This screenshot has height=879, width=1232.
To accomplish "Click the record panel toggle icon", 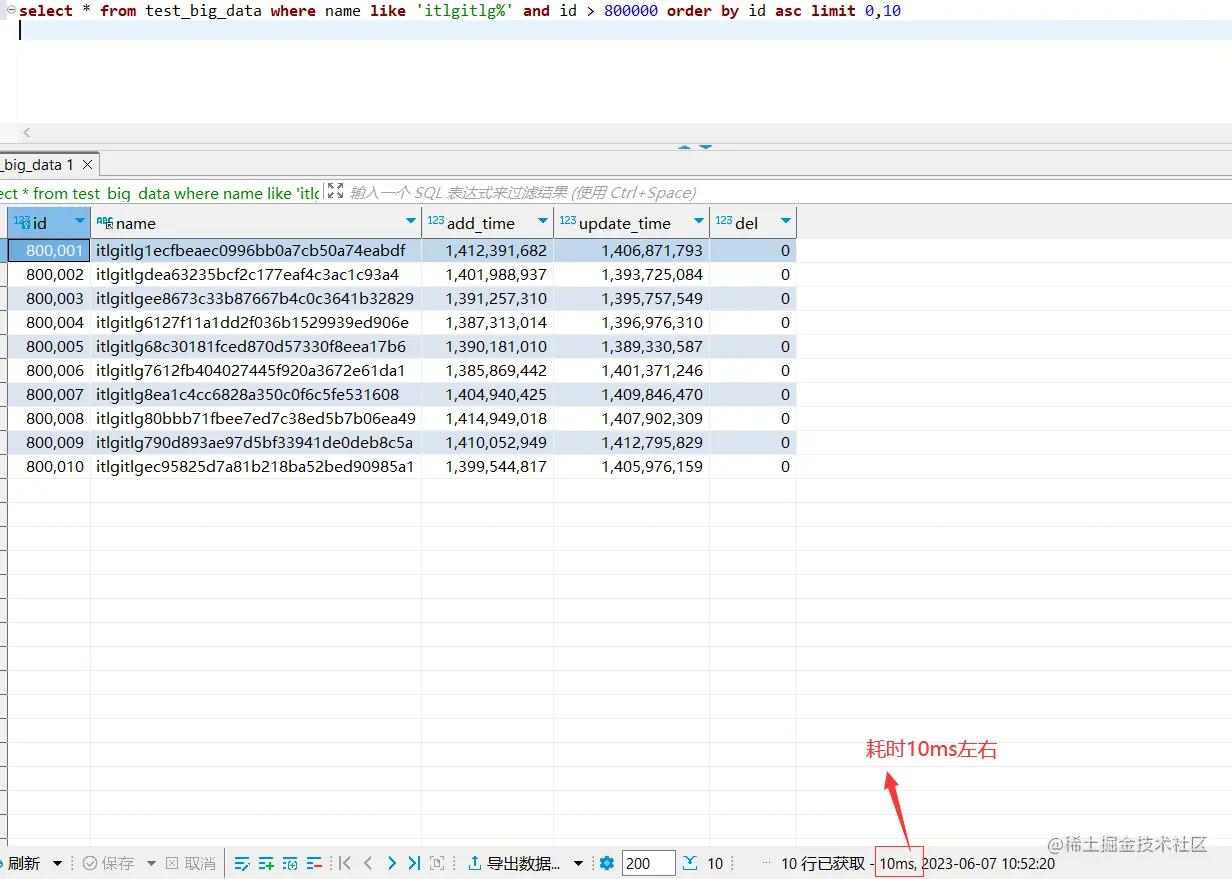I will coord(437,863).
